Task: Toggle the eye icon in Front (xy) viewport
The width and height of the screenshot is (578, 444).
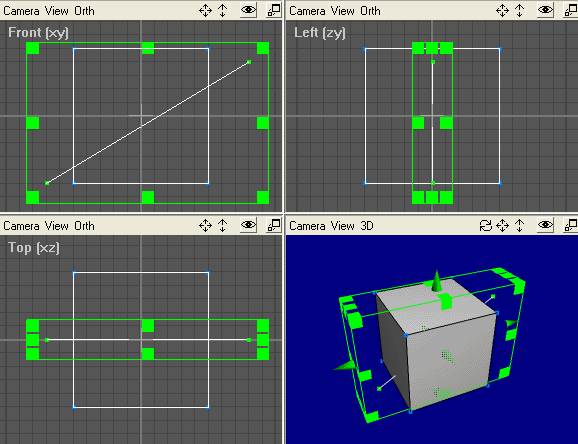Action: (x=248, y=10)
